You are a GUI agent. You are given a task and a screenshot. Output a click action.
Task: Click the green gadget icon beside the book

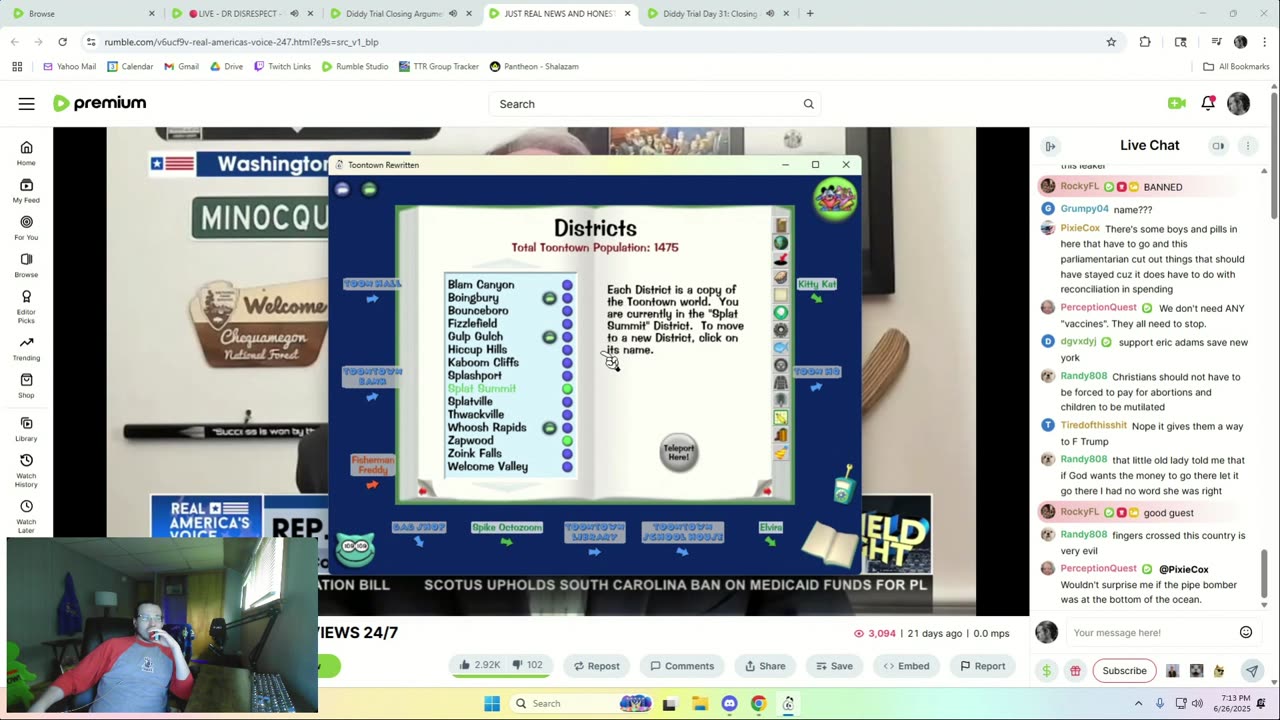(843, 483)
